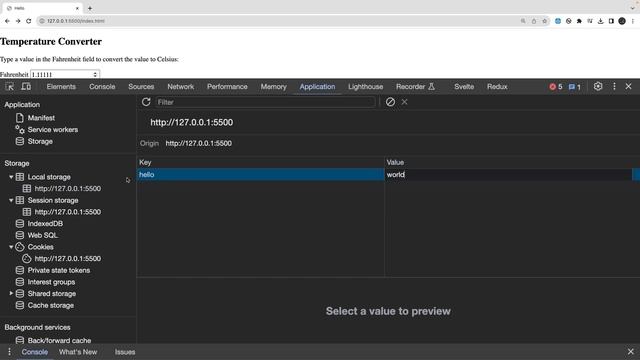
Task: Refresh the storage table
Action: click(x=146, y=102)
